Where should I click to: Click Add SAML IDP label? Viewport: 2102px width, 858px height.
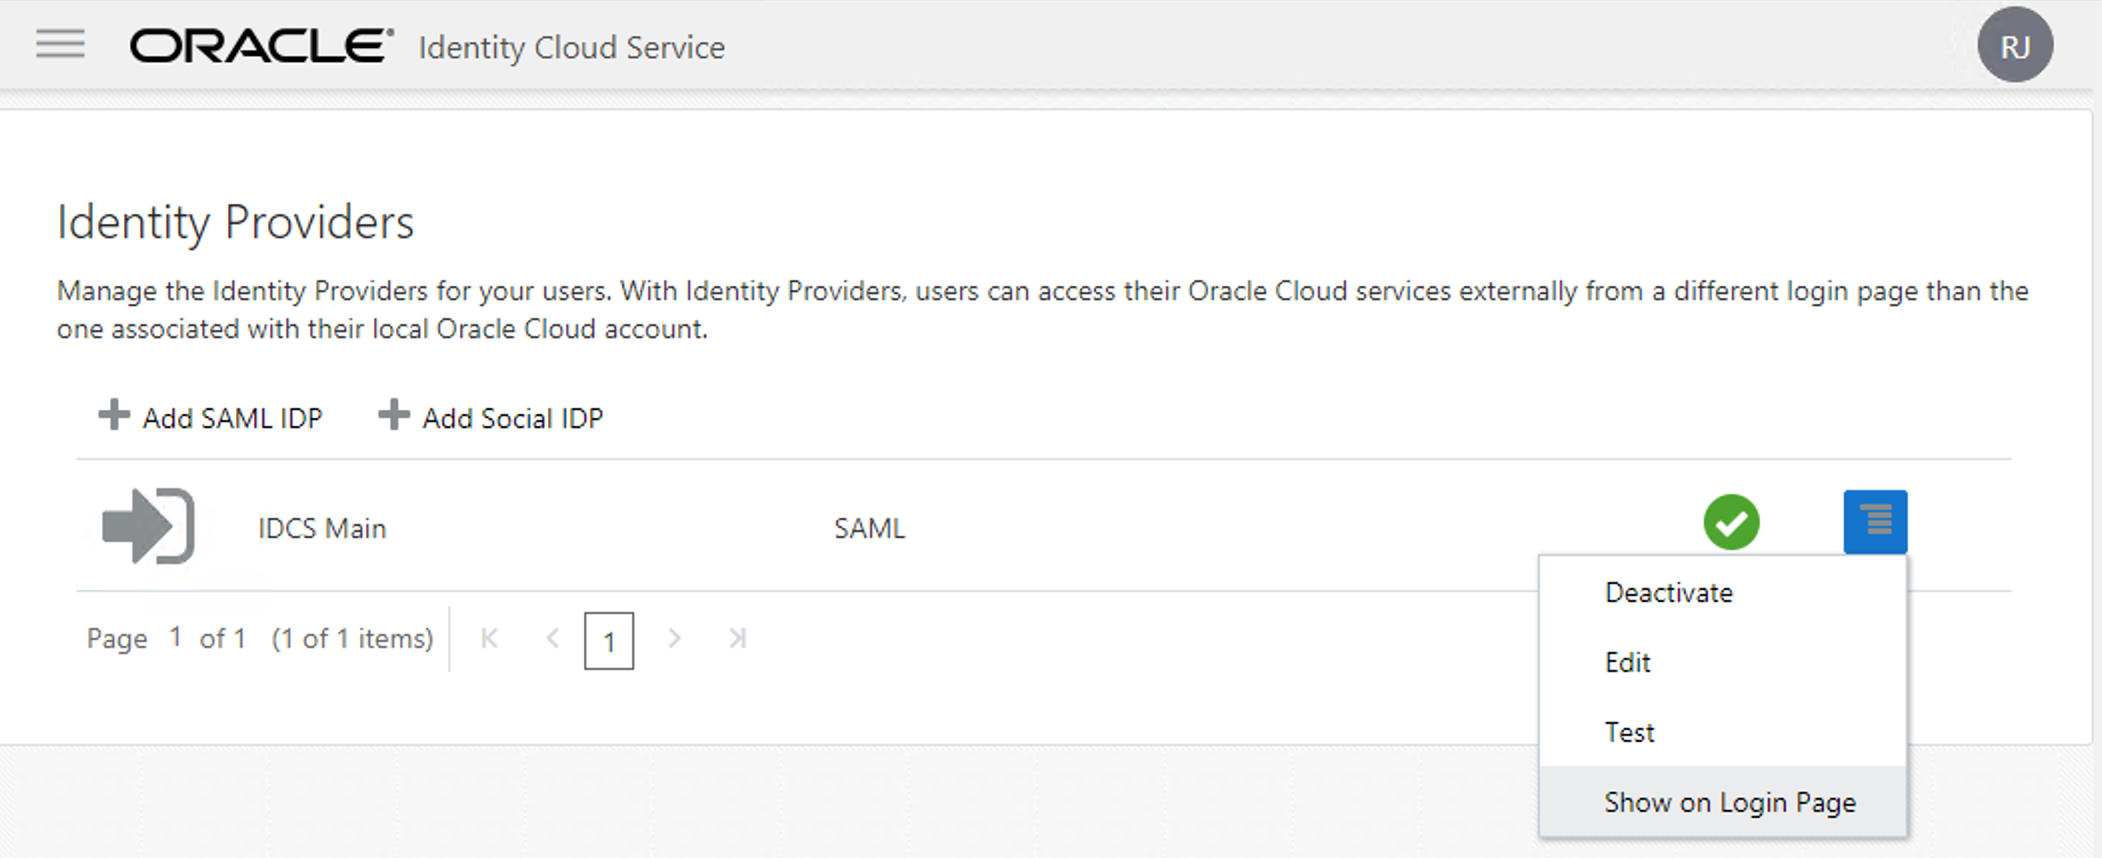[x=232, y=418]
